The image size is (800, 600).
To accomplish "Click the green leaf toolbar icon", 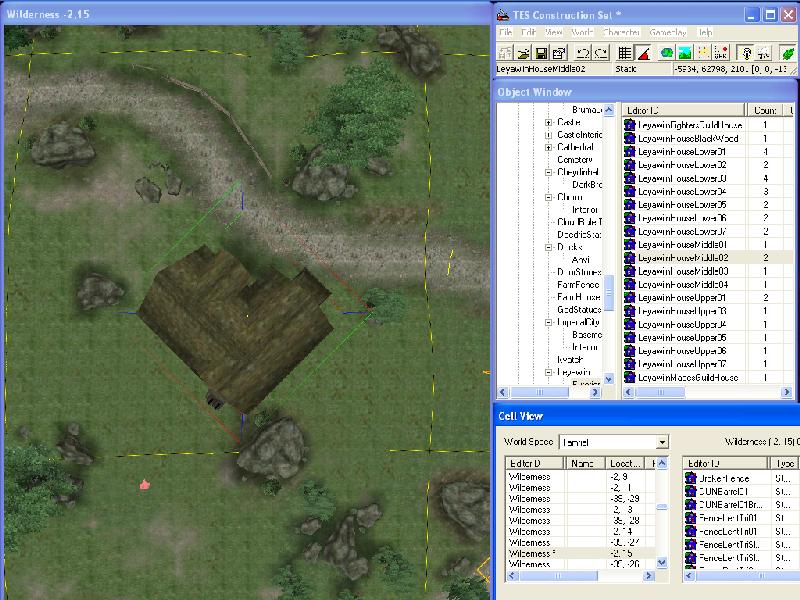I will [787, 53].
